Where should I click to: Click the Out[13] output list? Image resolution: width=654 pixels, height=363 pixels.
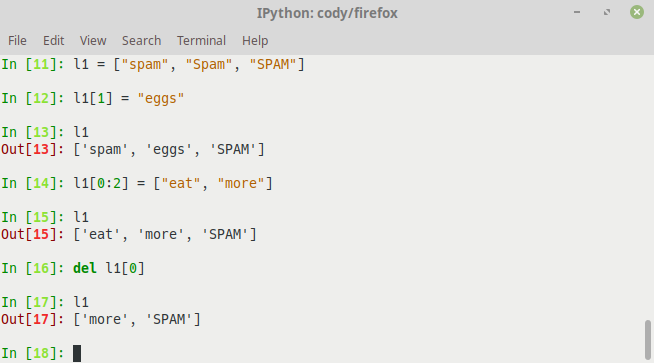169,149
